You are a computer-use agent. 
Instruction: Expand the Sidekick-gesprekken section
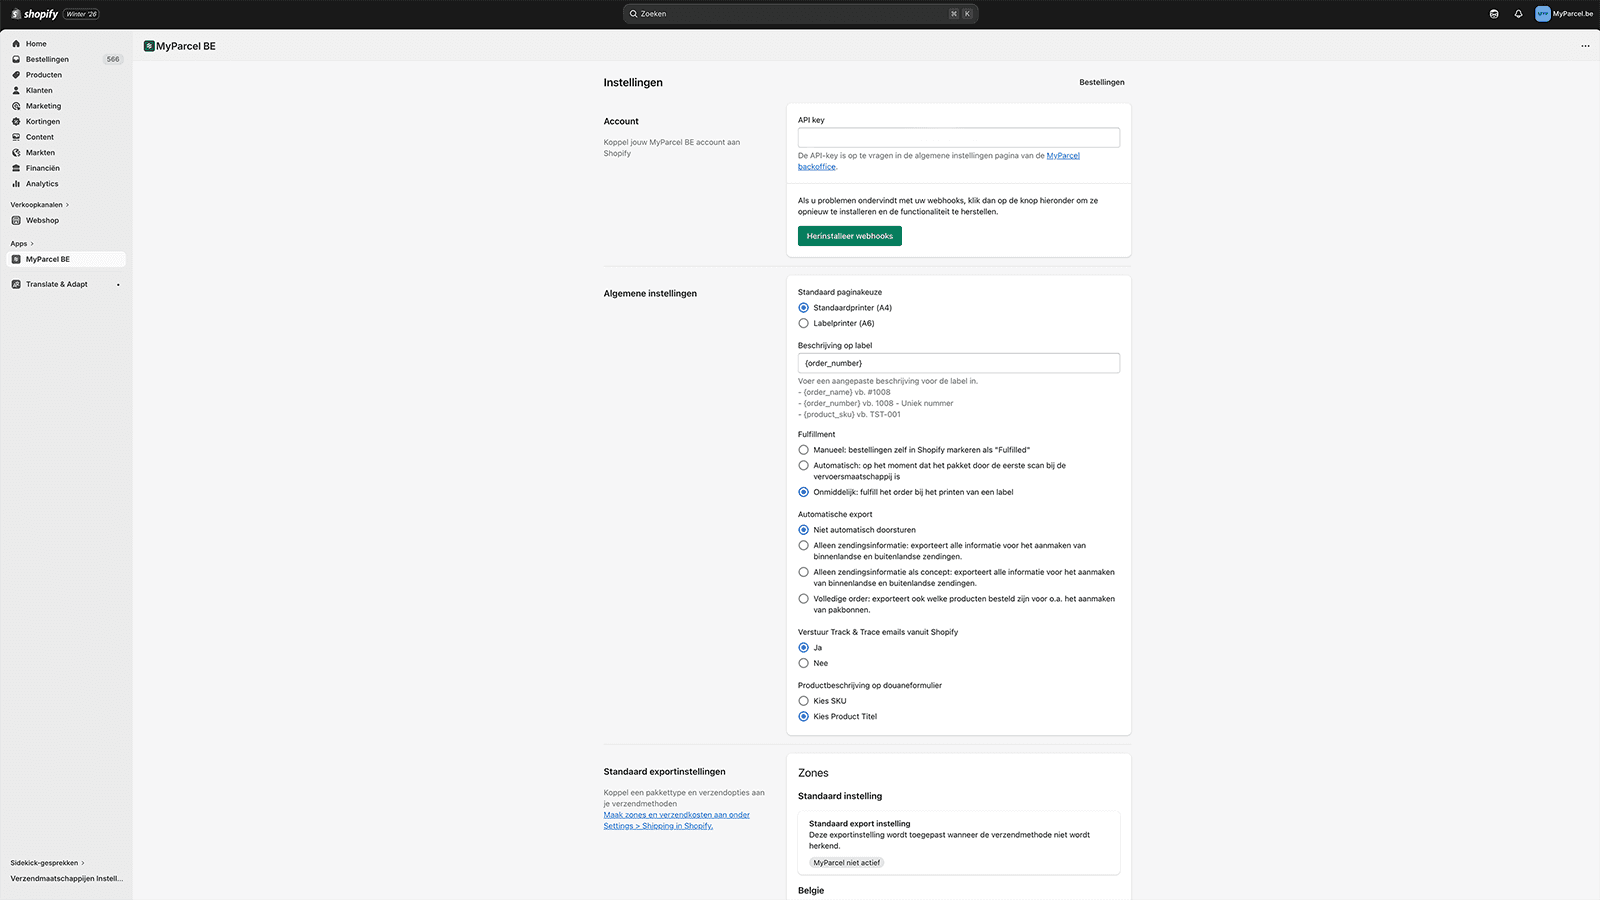45,862
